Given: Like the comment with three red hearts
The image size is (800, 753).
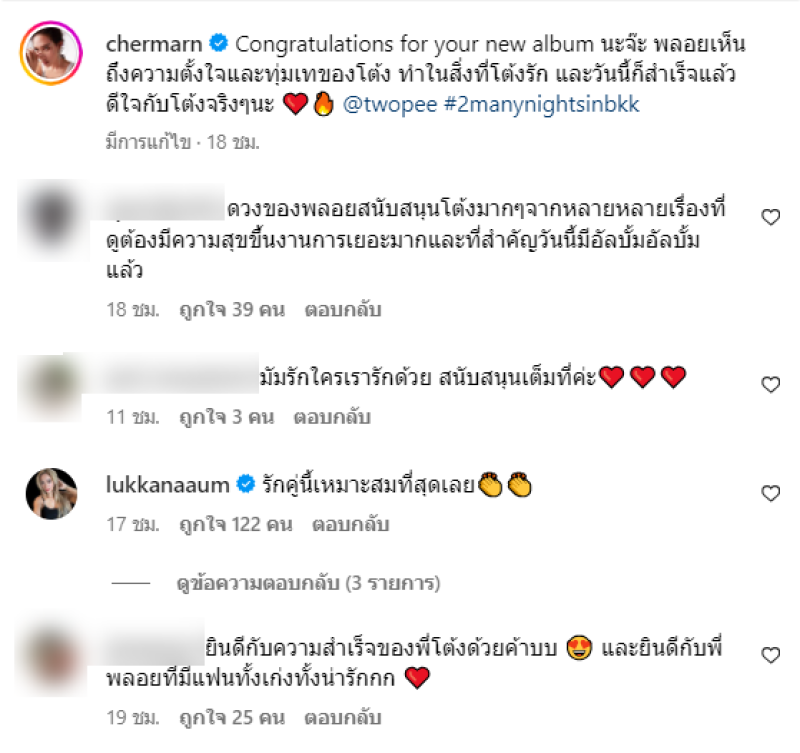Looking at the screenshot, I should [x=770, y=384].
